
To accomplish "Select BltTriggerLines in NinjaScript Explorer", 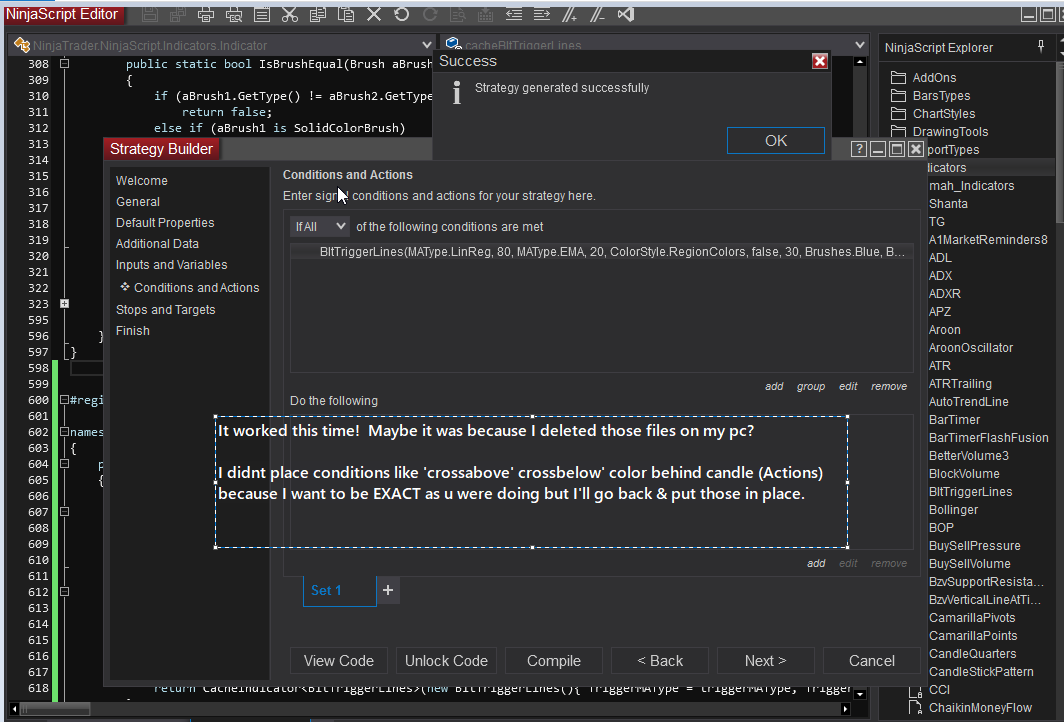I will tap(970, 491).
